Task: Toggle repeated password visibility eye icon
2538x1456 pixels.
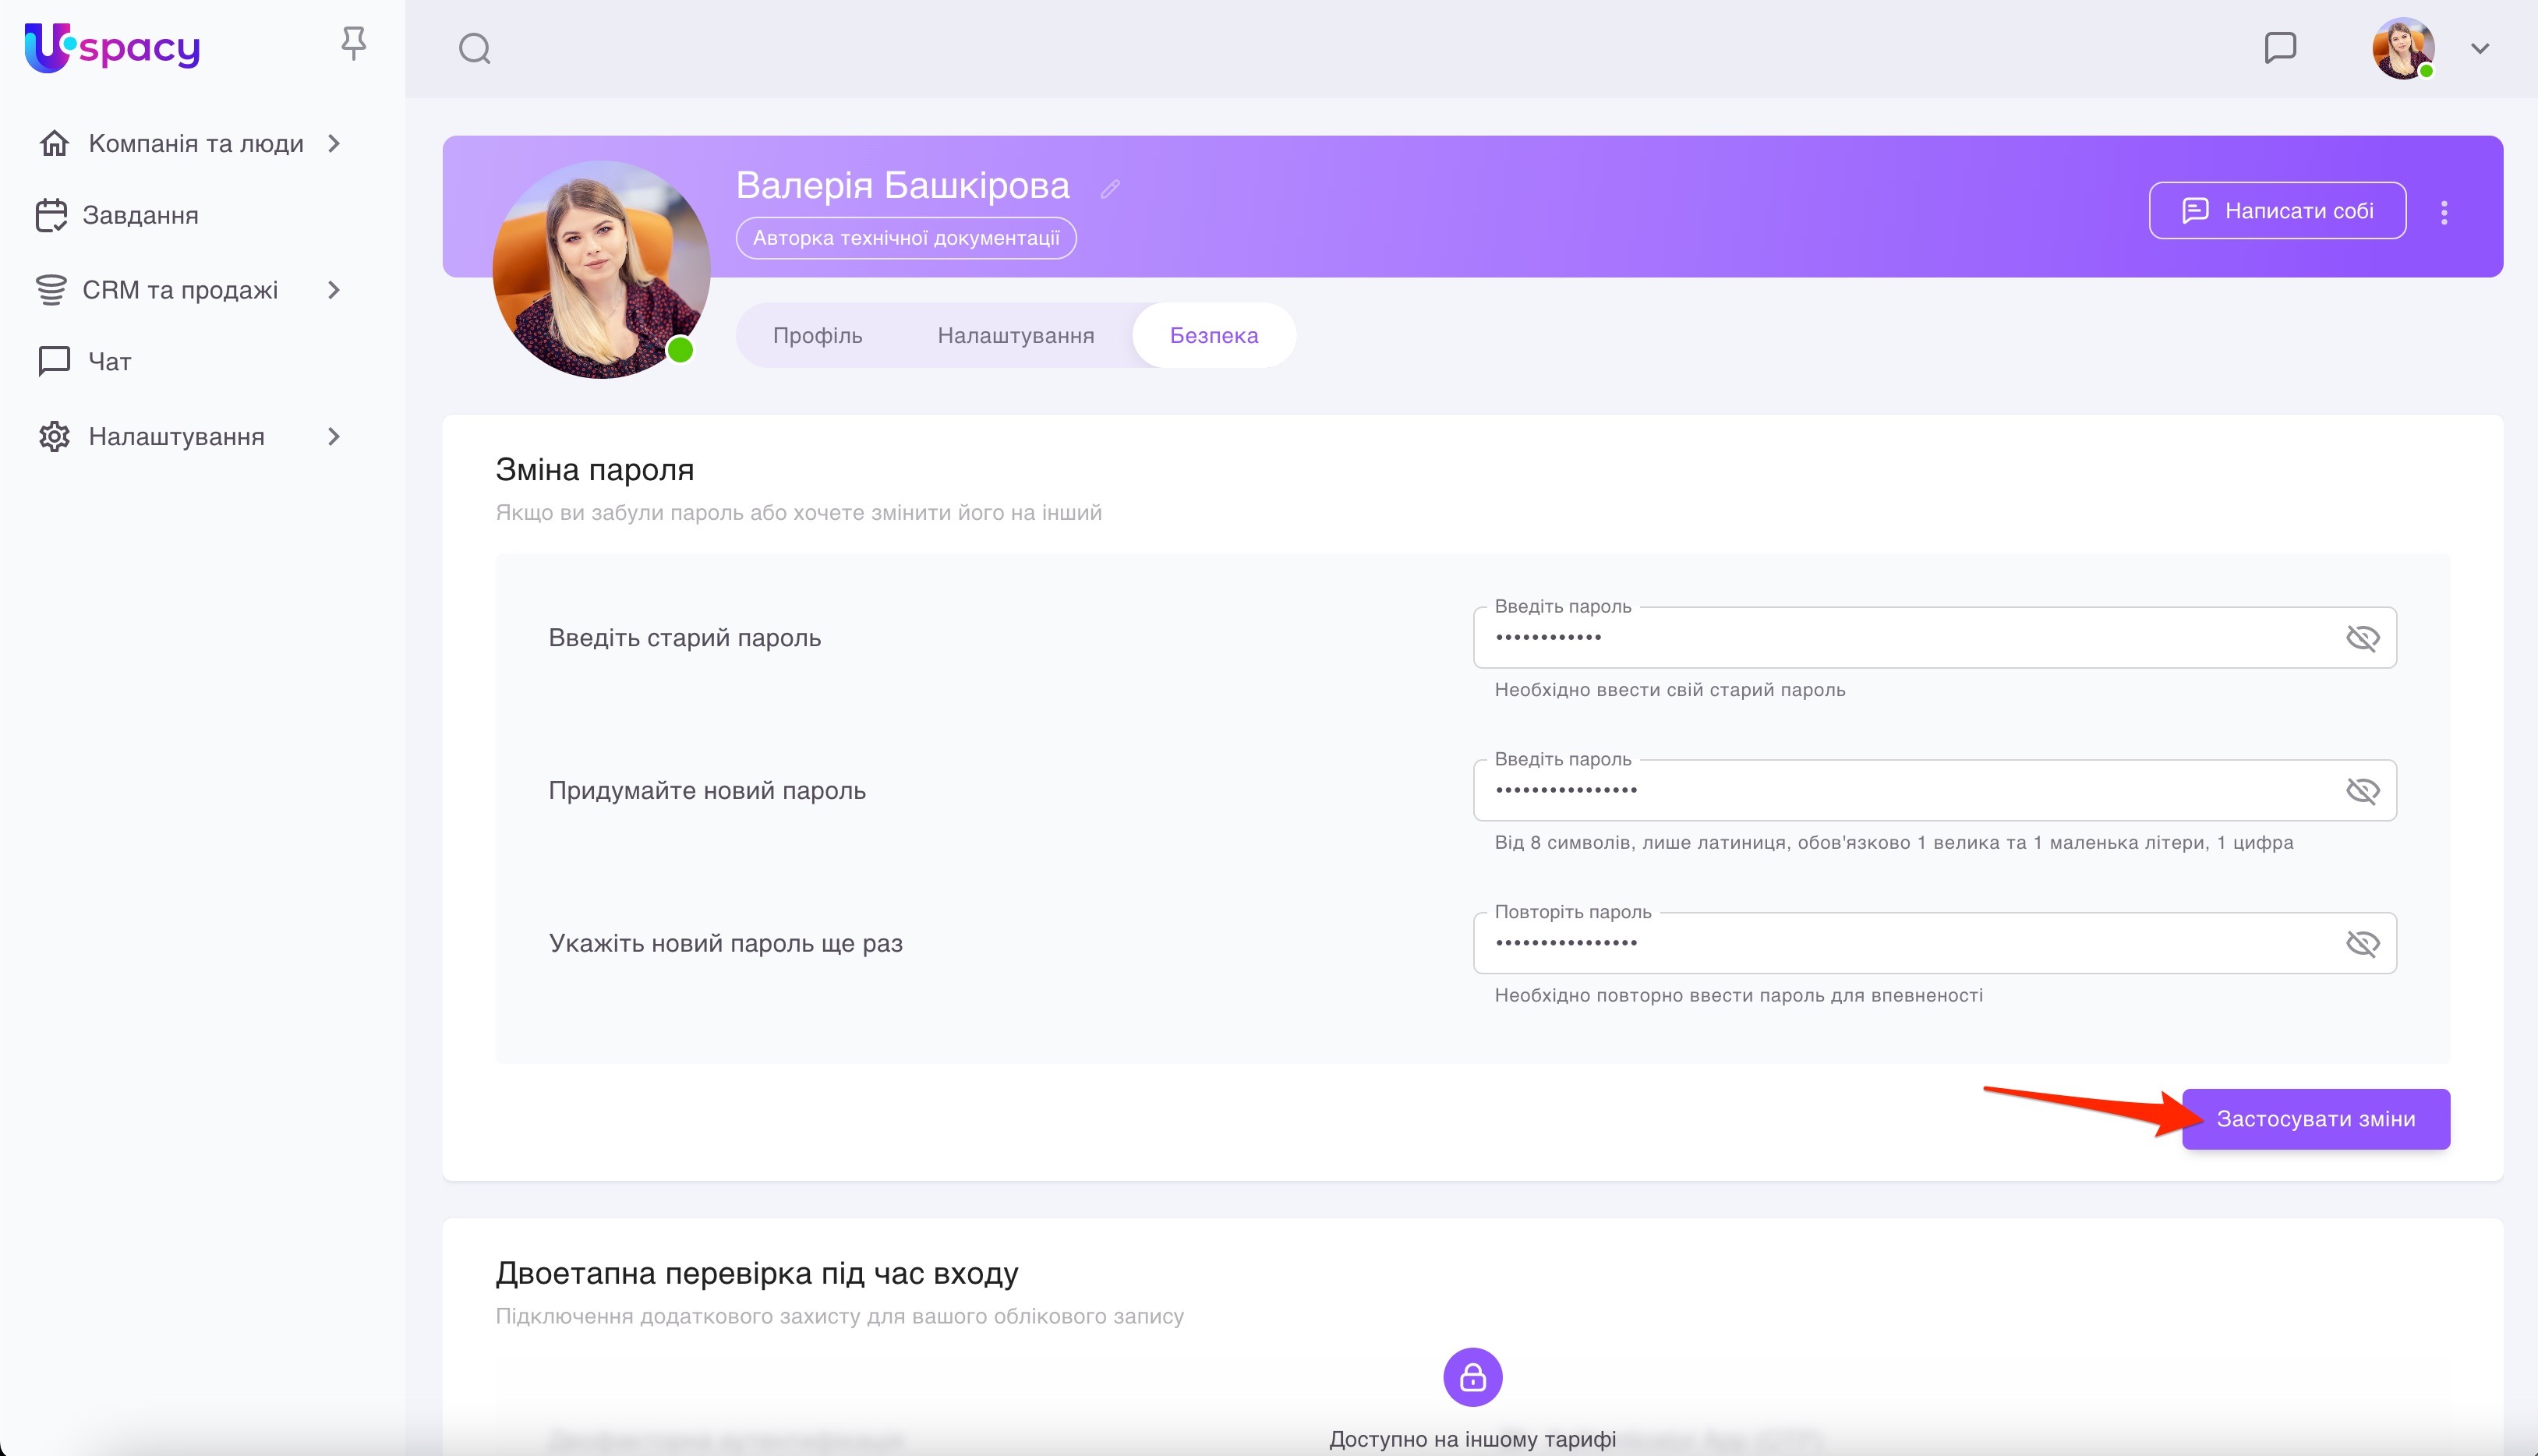Action: click(x=2362, y=943)
